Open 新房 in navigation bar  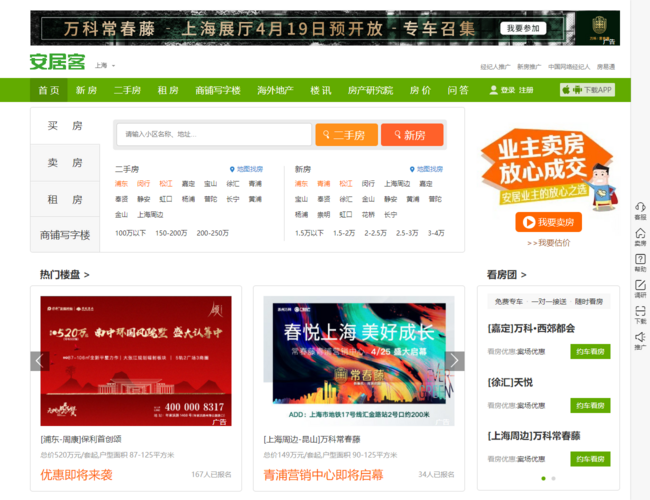click(86, 90)
